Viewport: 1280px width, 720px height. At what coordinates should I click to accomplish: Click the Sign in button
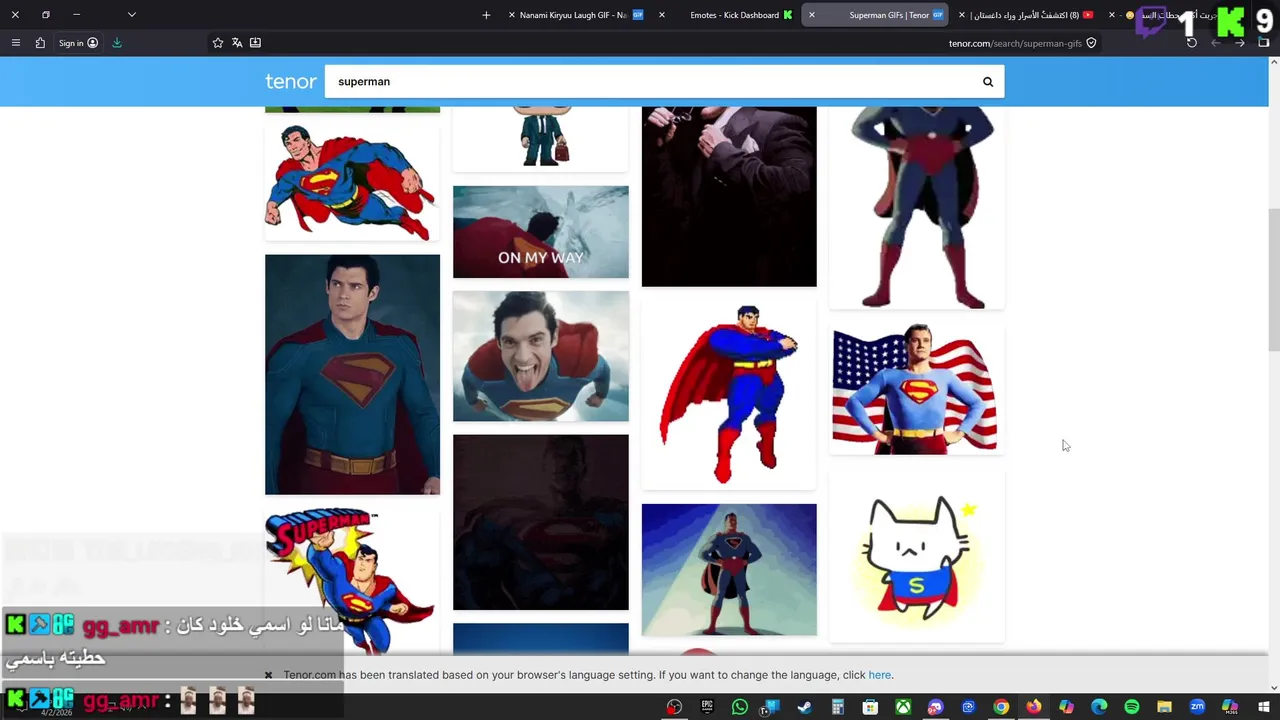click(x=78, y=43)
